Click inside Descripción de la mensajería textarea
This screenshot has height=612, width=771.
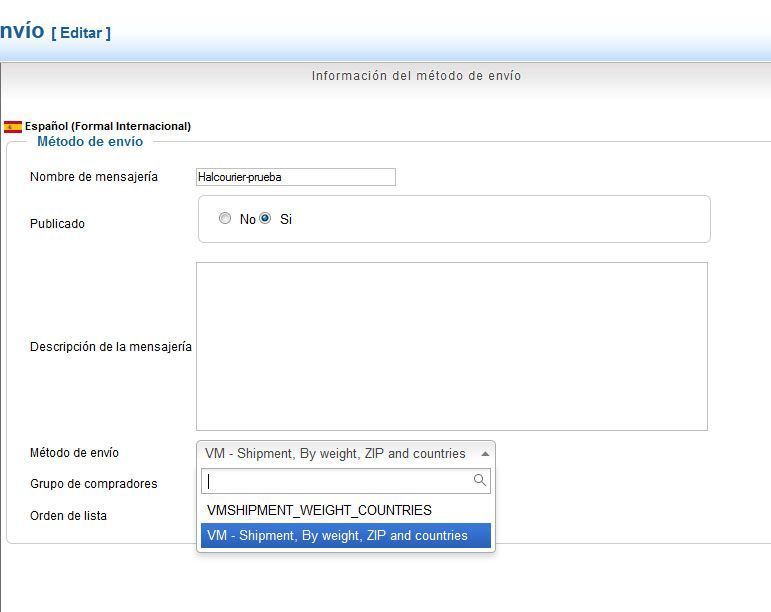pos(451,347)
